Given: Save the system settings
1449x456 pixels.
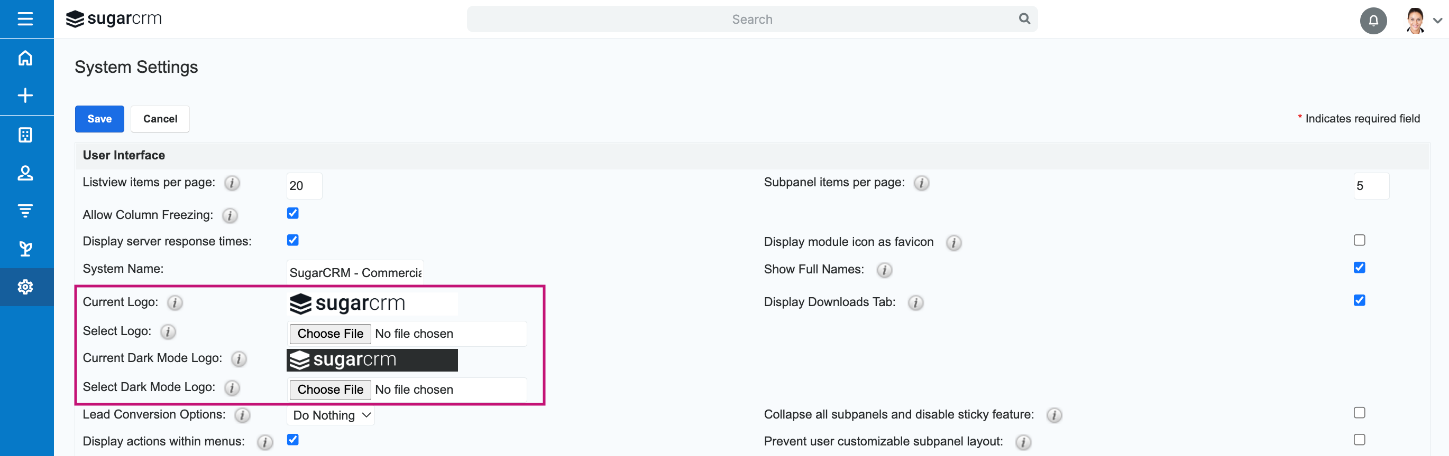Looking at the screenshot, I should click(x=99, y=119).
